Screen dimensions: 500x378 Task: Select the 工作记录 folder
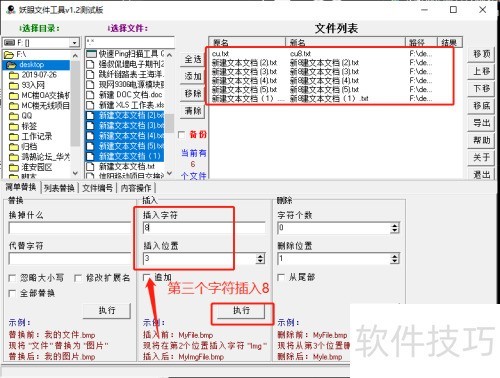[37, 136]
